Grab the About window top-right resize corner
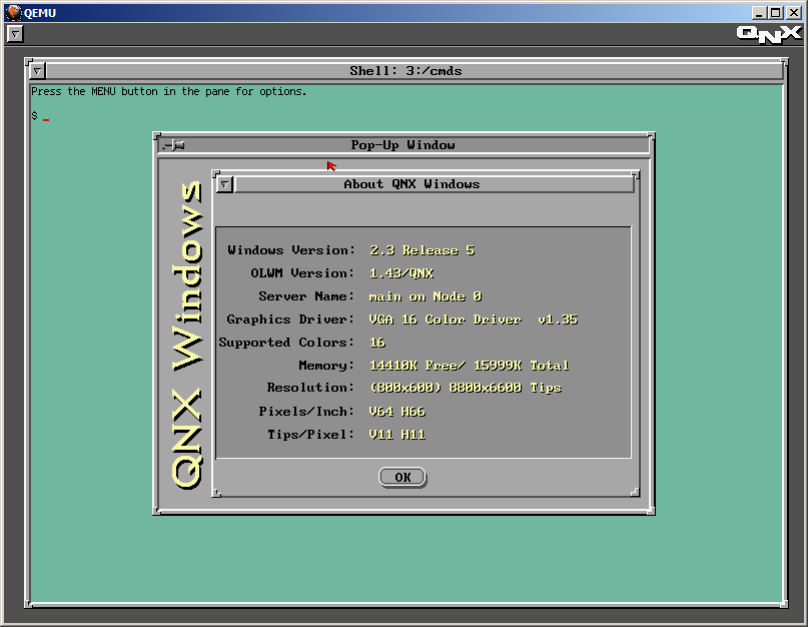The height and width of the screenshot is (627, 808). (634, 176)
